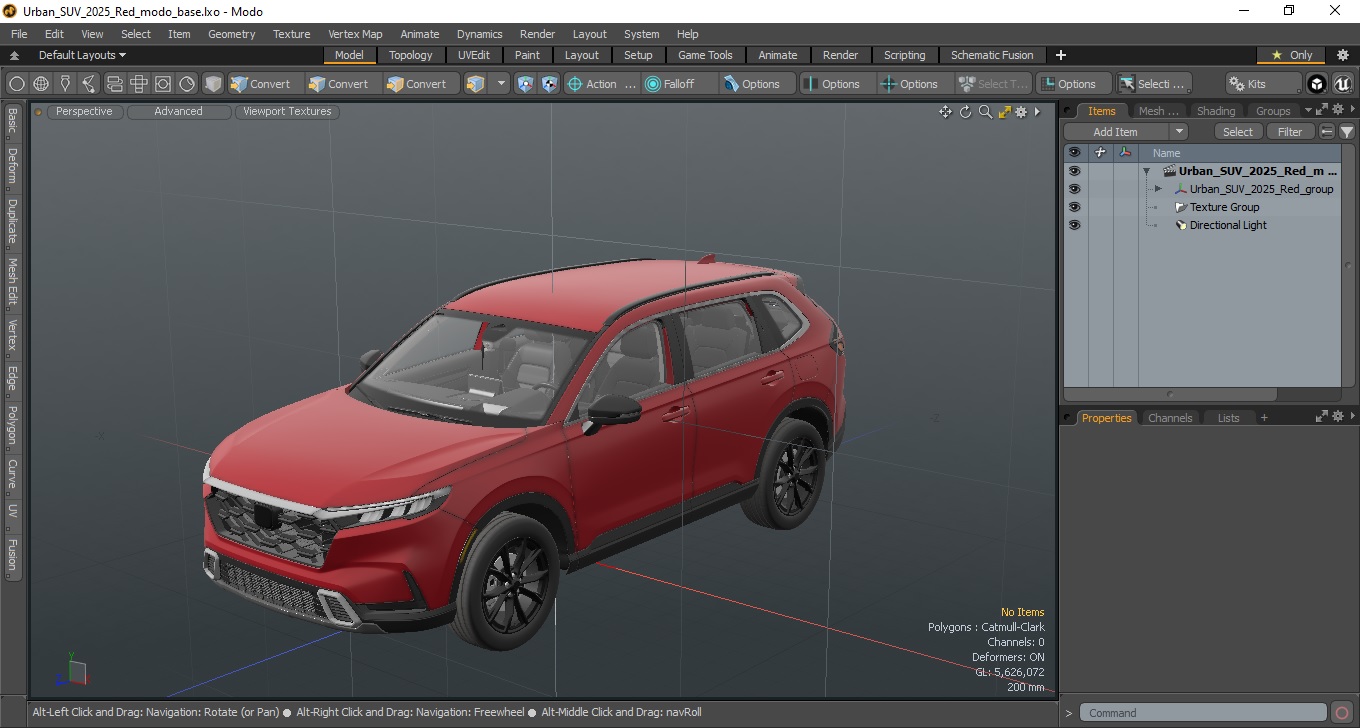Viewport: 1360px width, 728px height.
Task: Toggle the Action Center button
Action: 601,84
